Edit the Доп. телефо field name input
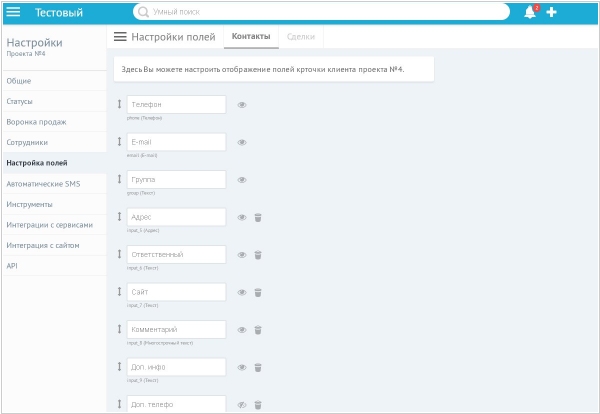600x414 pixels. pos(176,404)
